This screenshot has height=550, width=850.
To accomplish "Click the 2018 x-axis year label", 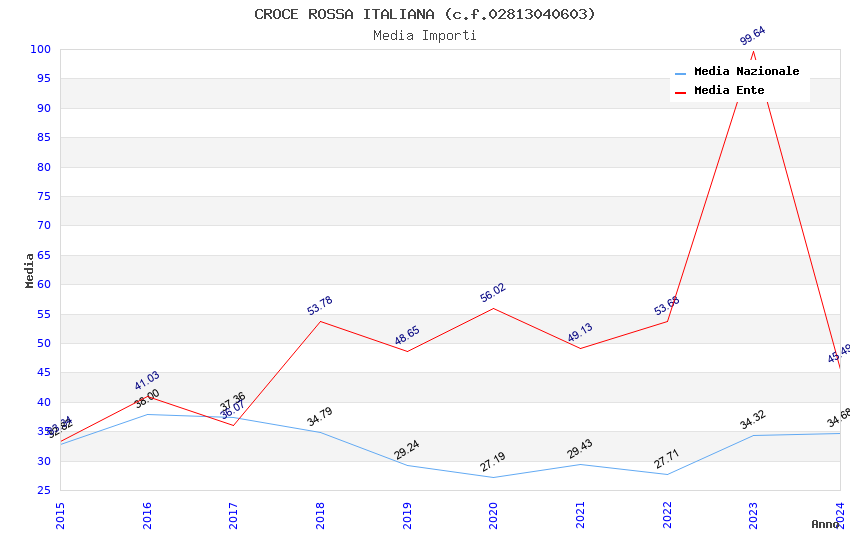I will (x=320, y=516).
